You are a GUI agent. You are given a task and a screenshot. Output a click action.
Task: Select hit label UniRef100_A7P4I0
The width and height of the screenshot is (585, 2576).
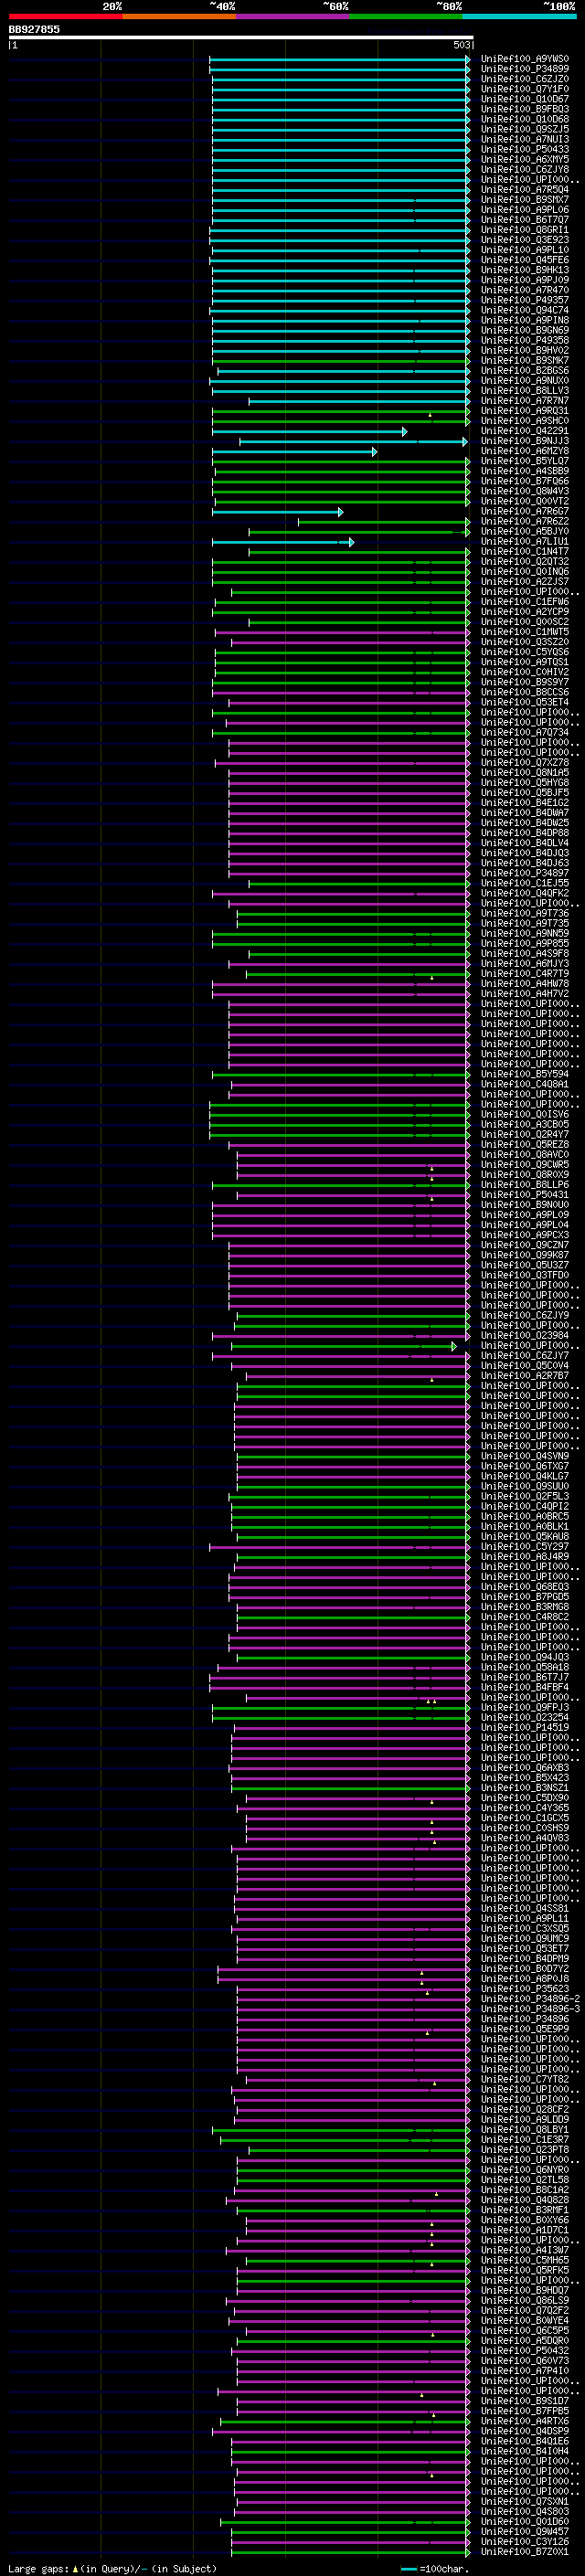point(525,2370)
